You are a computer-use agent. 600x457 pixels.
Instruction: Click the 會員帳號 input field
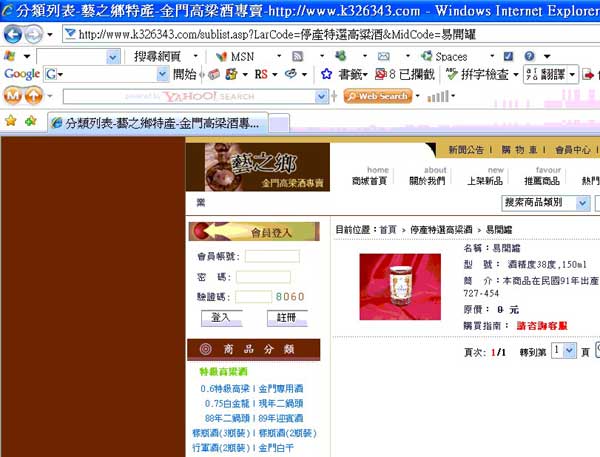pos(272,256)
